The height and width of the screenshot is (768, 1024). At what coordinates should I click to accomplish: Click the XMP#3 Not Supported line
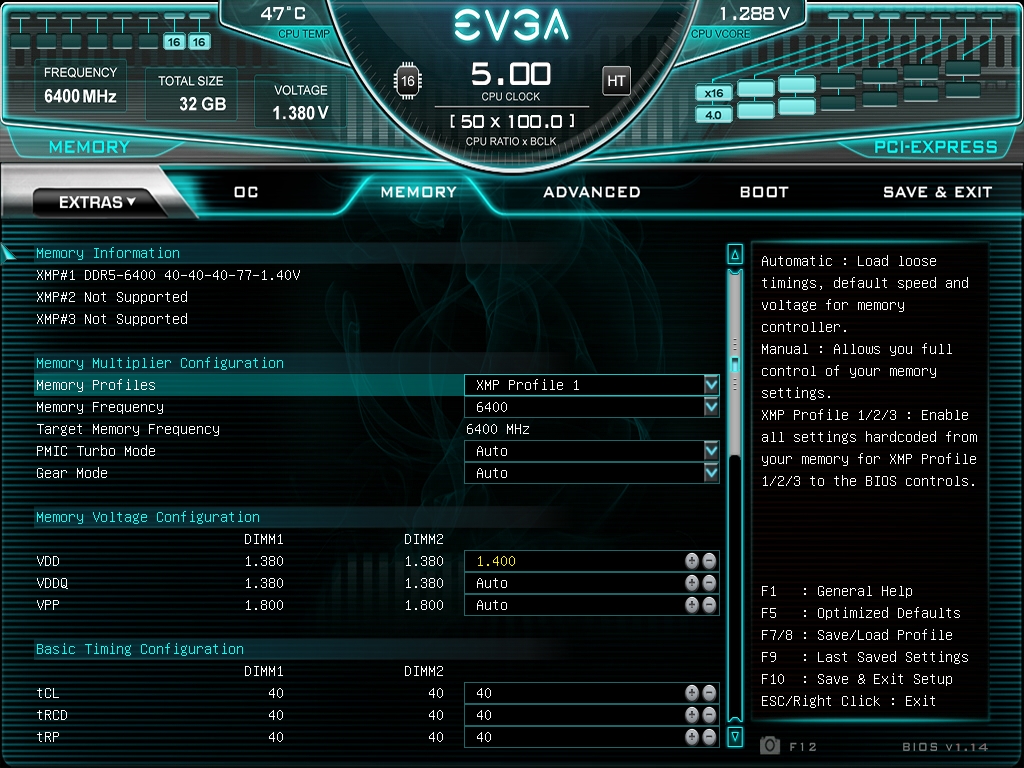coord(112,319)
